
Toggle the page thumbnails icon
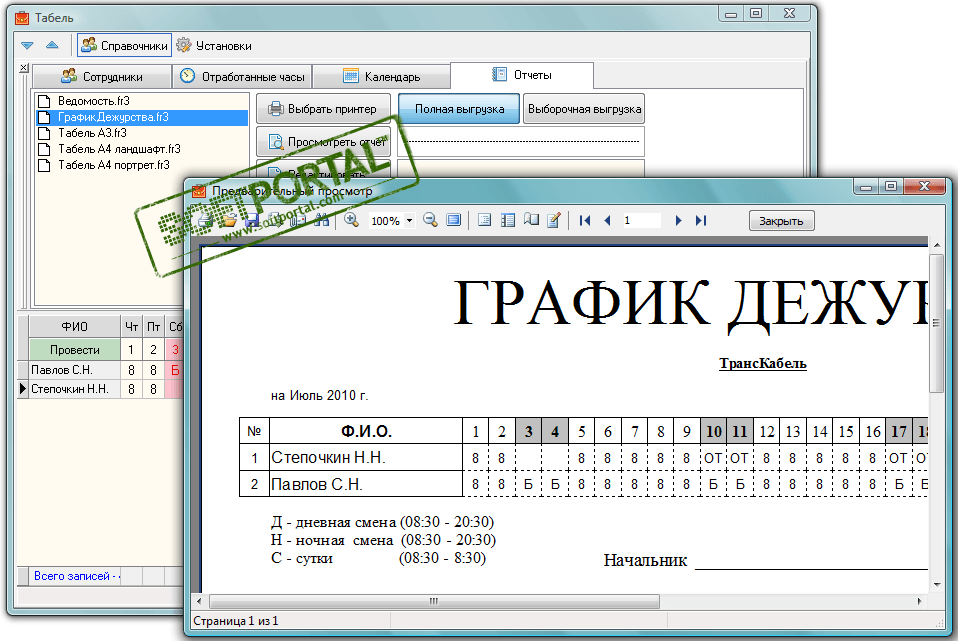tap(508, 221)
